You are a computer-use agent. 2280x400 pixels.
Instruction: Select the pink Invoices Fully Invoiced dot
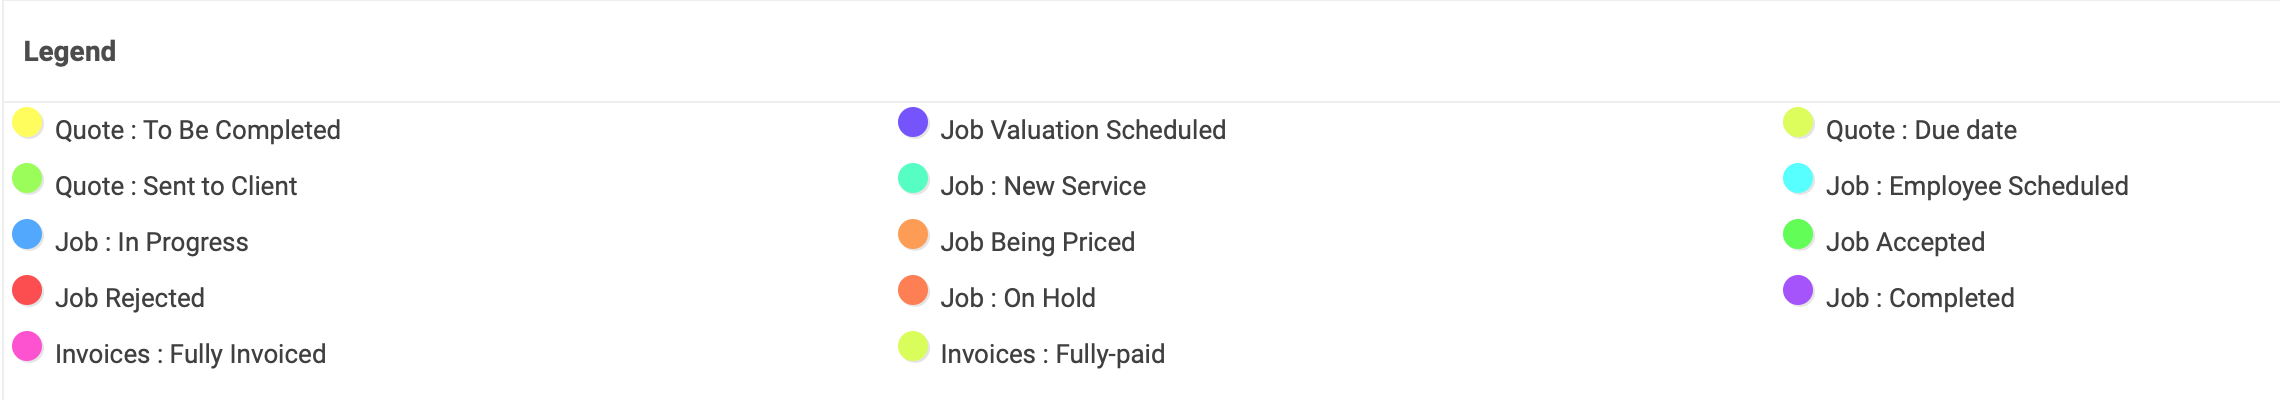click(28, 347)
